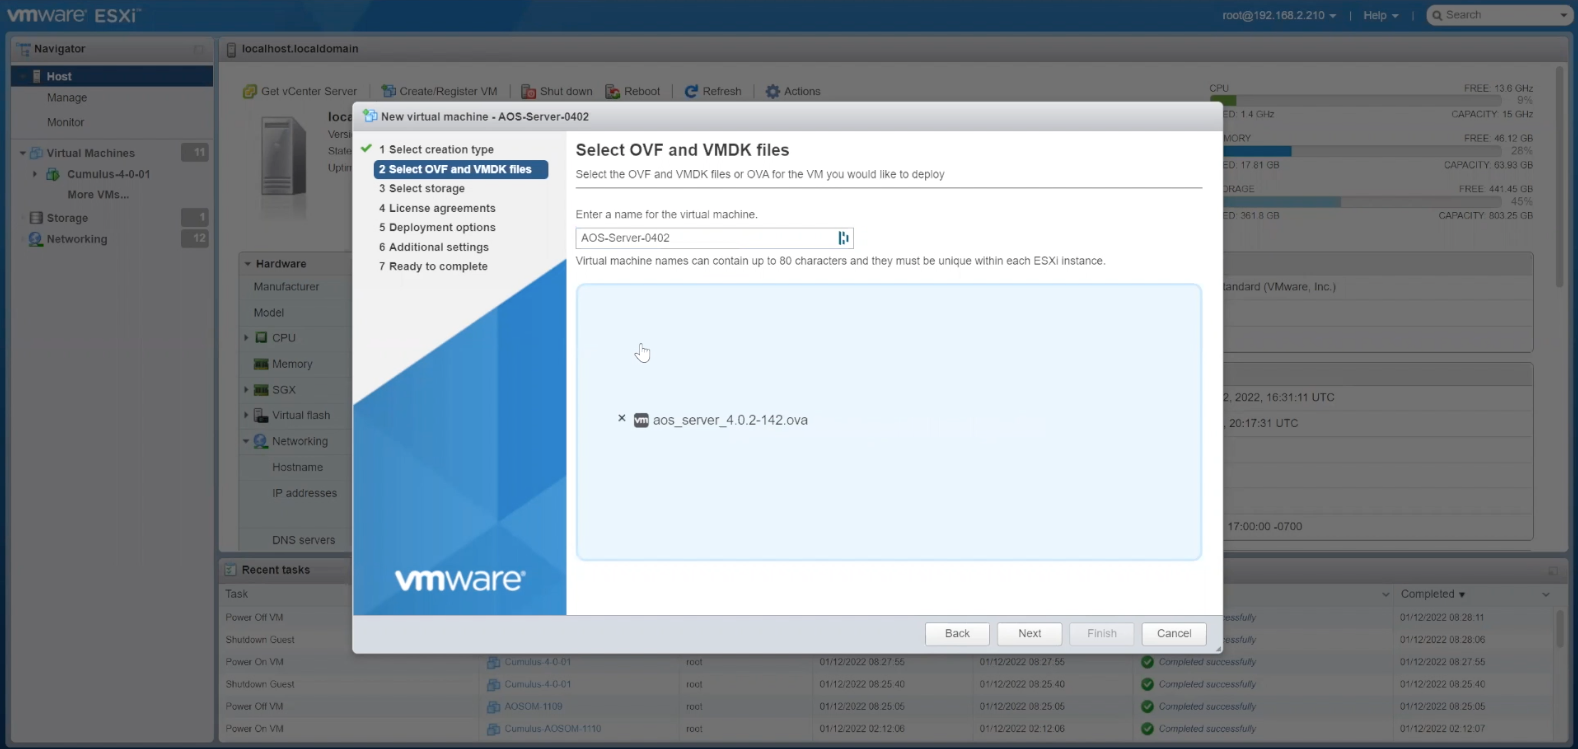Select Manage under Host
The image size is (1578, 749).
(x=67, y=98)
